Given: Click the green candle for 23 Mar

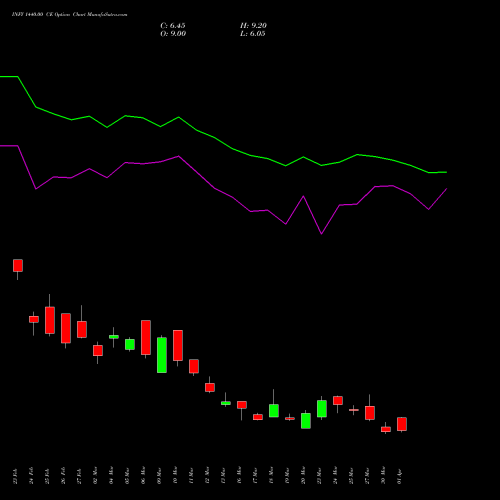Looking at the screenshot, I should [x=322, y=409].
